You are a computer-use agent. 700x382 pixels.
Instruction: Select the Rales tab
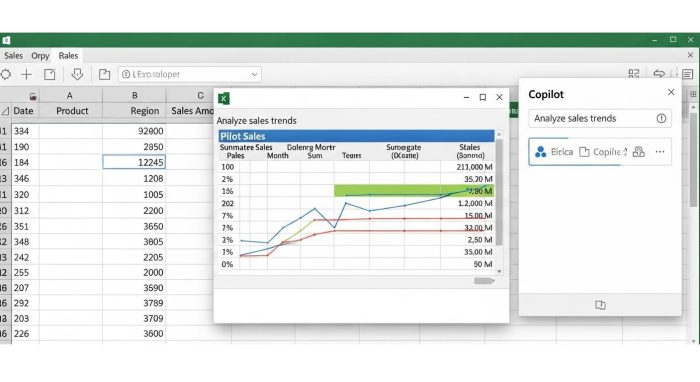point(68,56)
